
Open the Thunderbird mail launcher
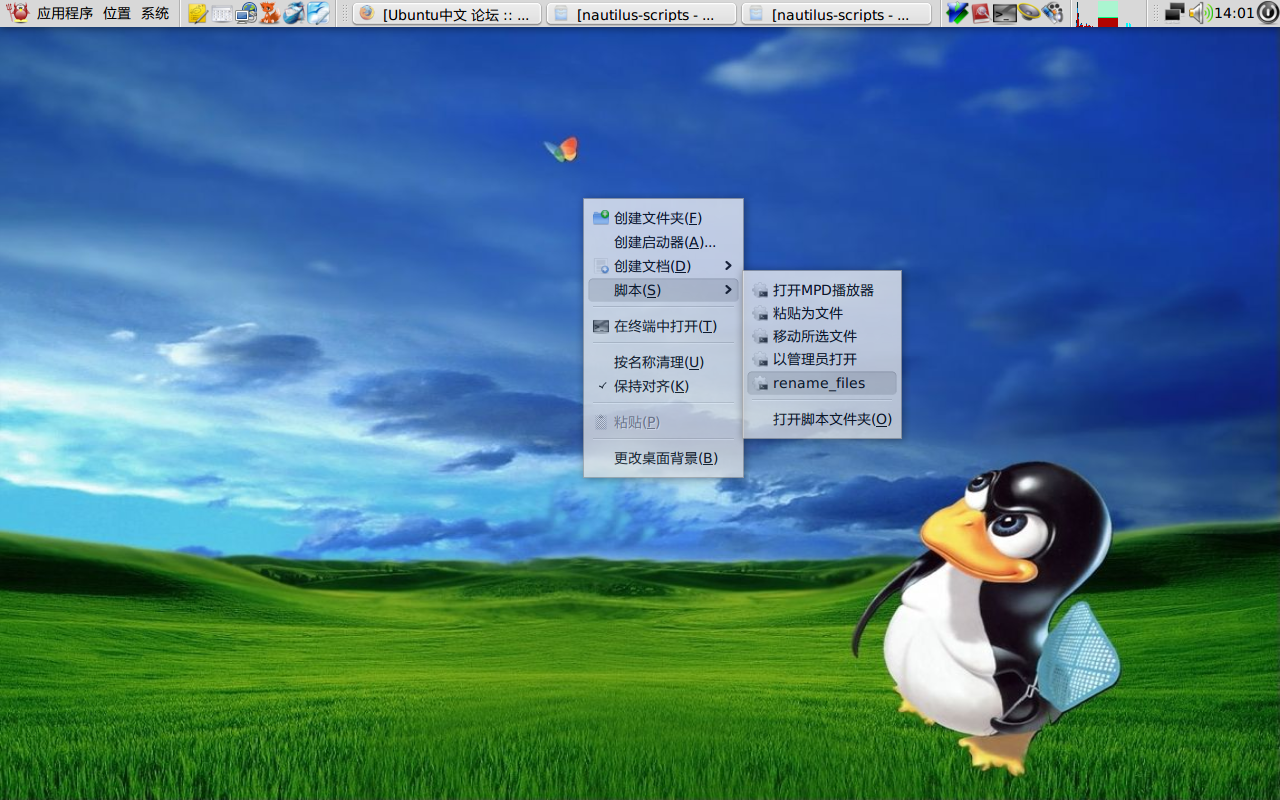(x=294, y=13)
